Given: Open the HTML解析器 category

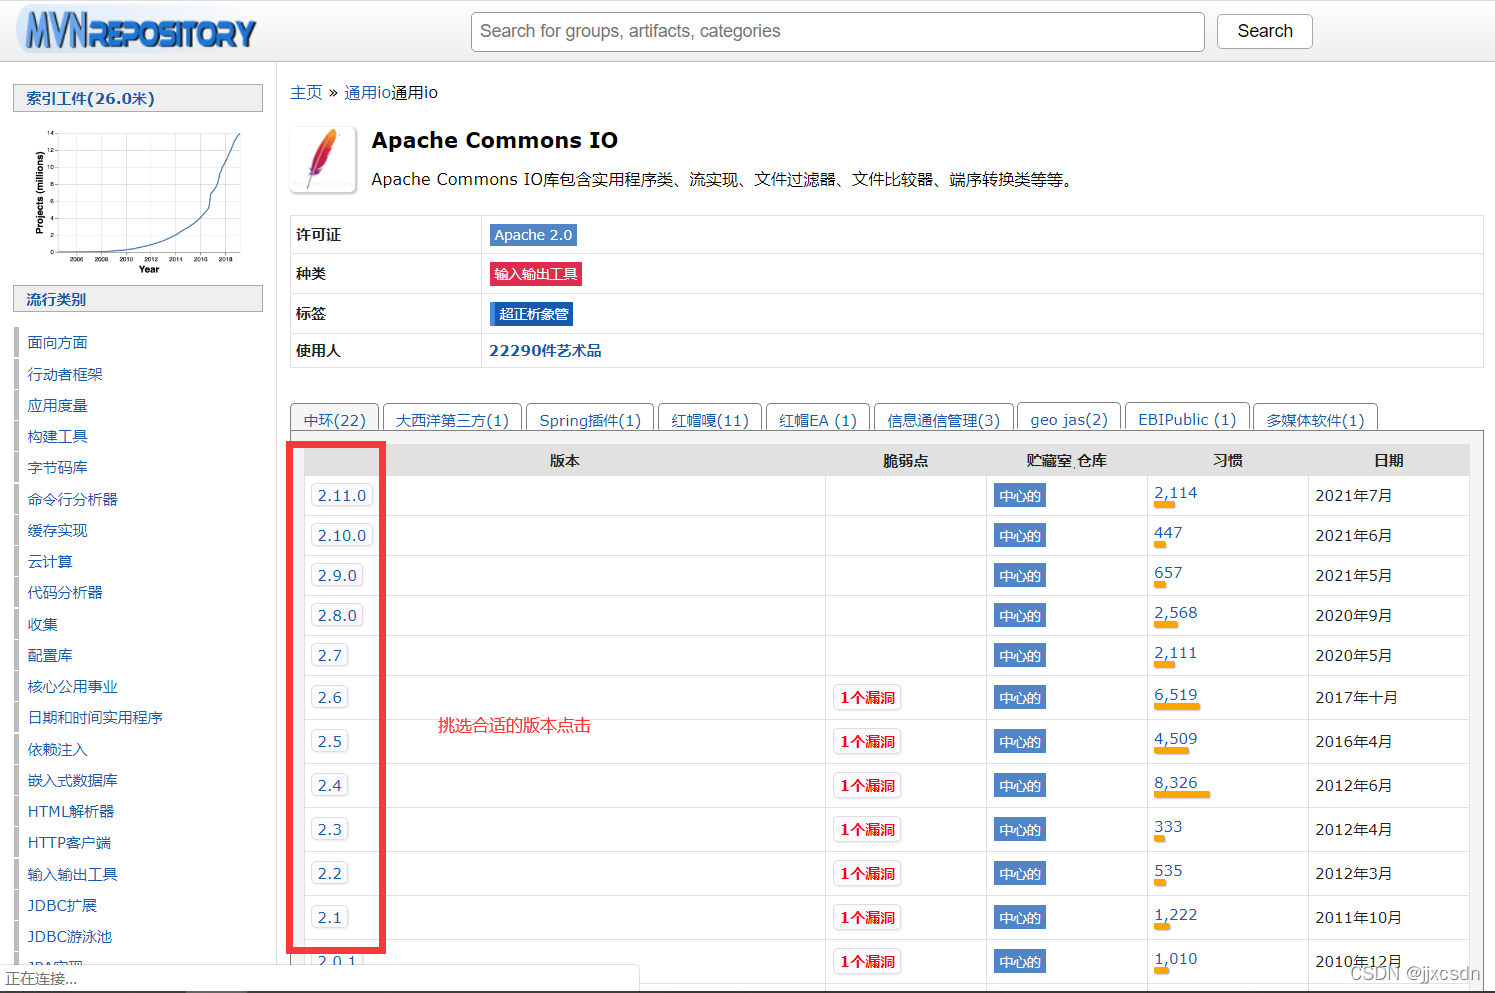Looking at the screenshot, I should tap(71, 812).
